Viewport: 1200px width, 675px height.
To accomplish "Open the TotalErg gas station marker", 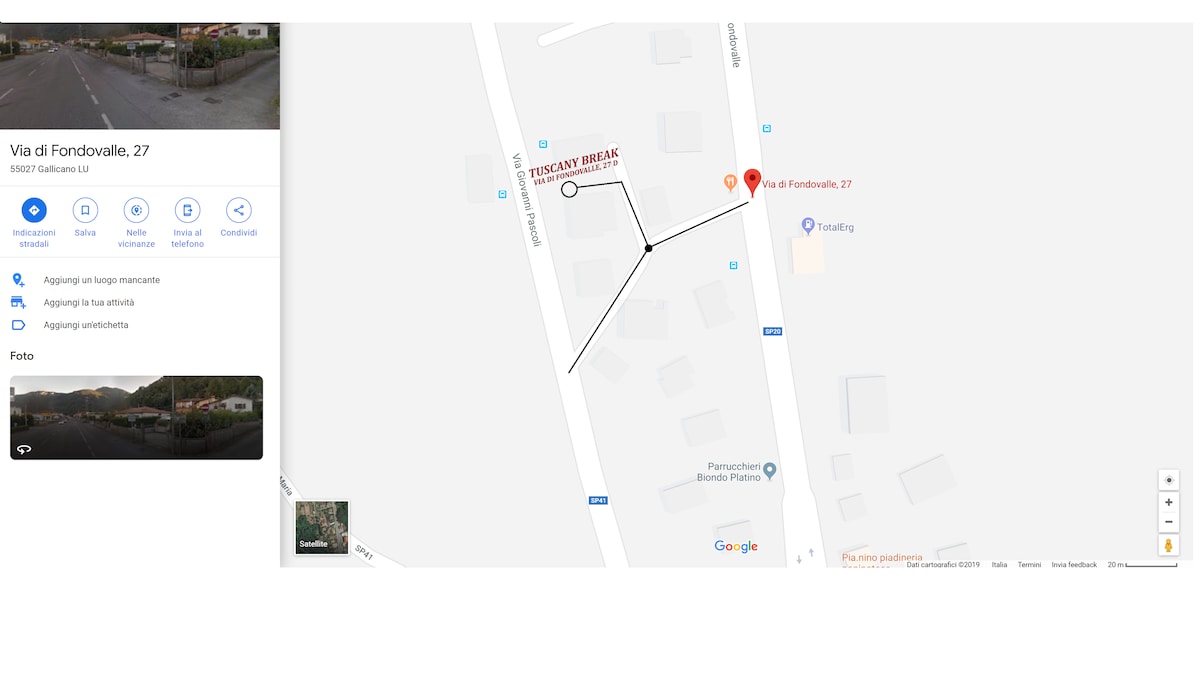I will (x=808, y=227).
